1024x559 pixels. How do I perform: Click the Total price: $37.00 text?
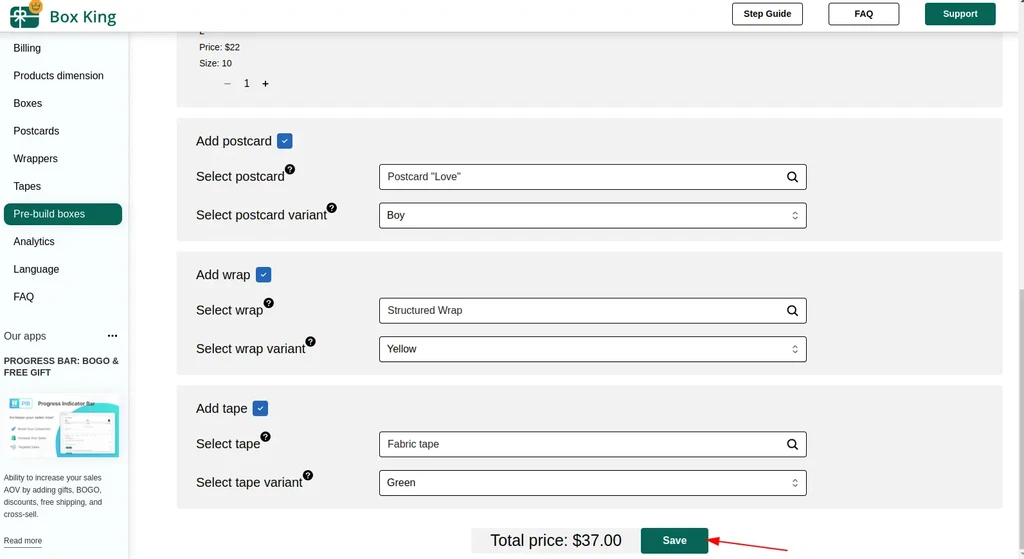pos(556,541)
